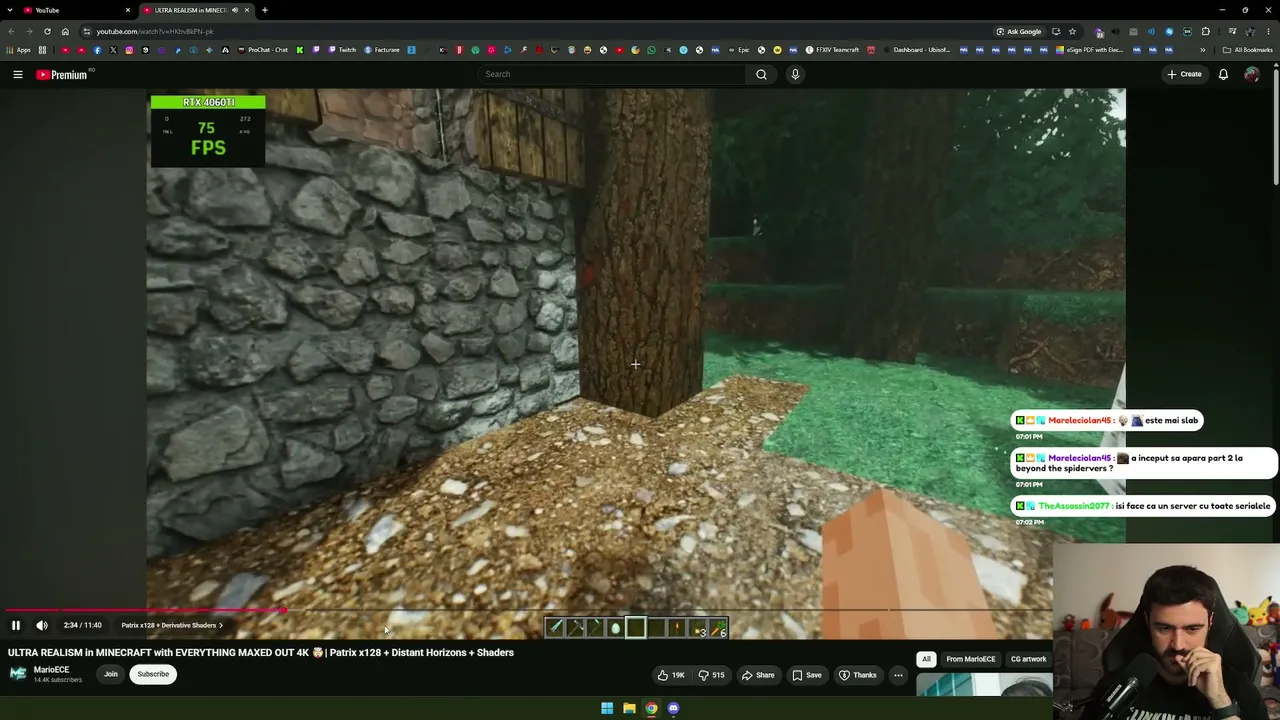Image resolution: width=1280 pixels, height=720 pixels.
Task: Click the search magnifier button
Action: pyautogui.click(x=761, y=74)
